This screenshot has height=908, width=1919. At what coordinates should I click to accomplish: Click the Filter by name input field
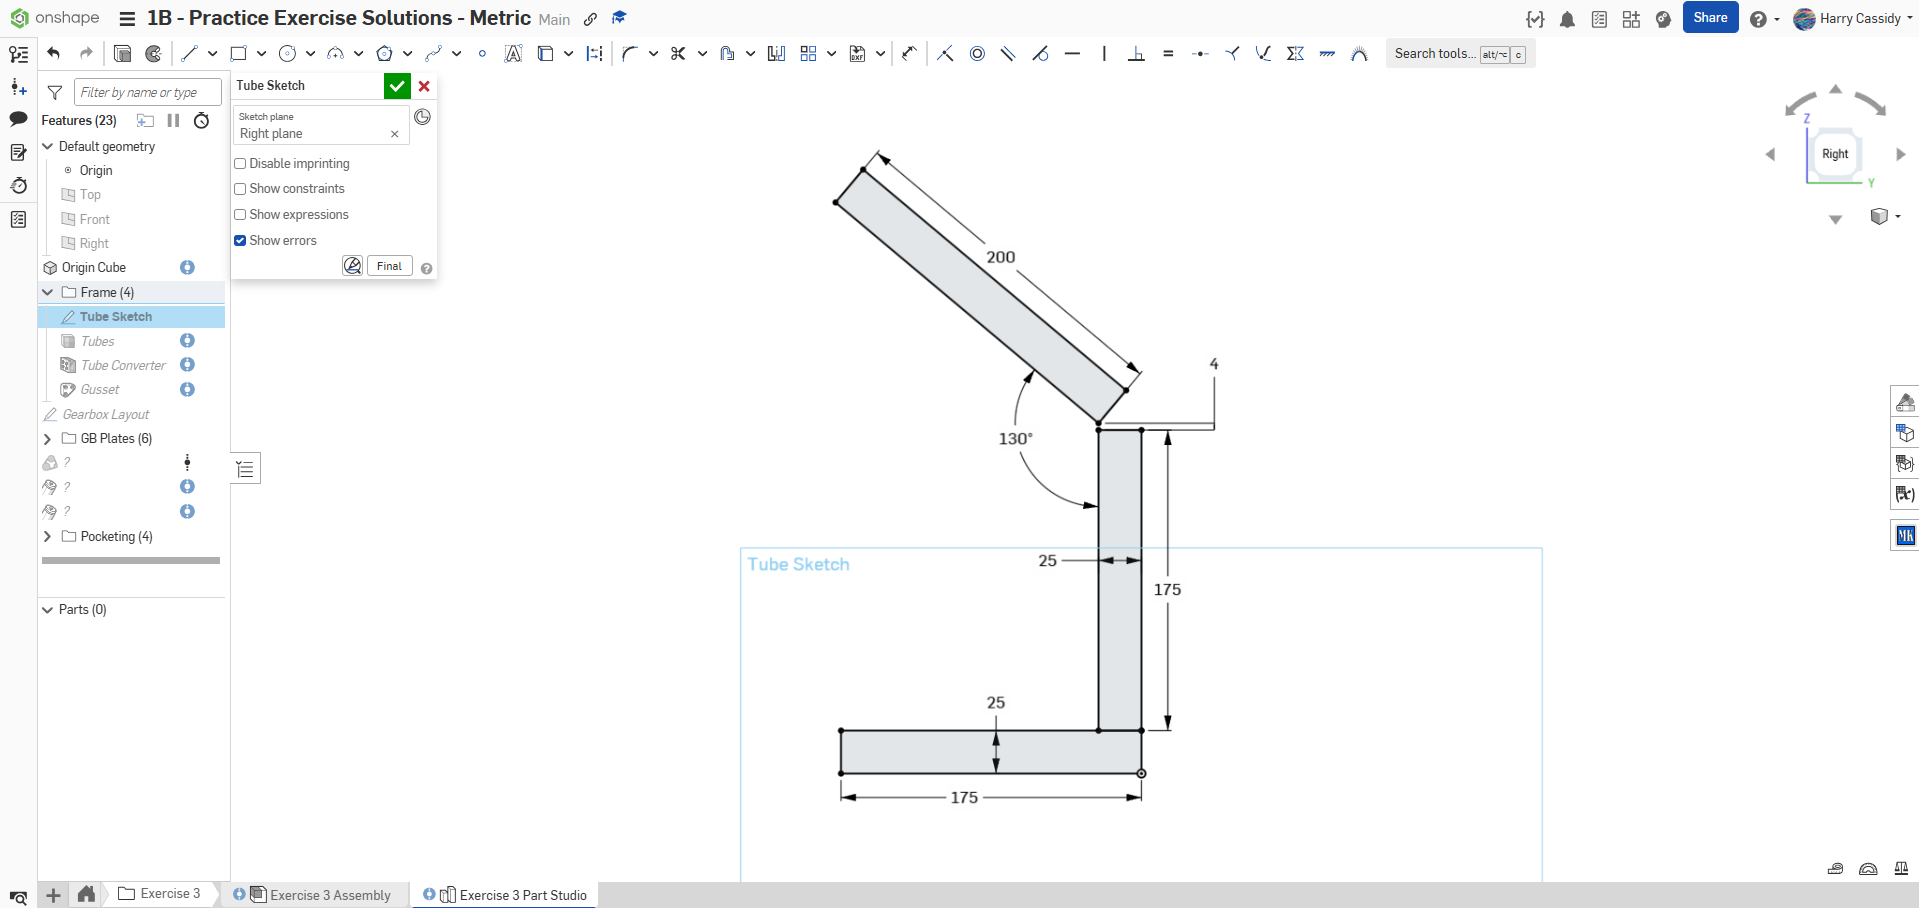click(147, 93)
